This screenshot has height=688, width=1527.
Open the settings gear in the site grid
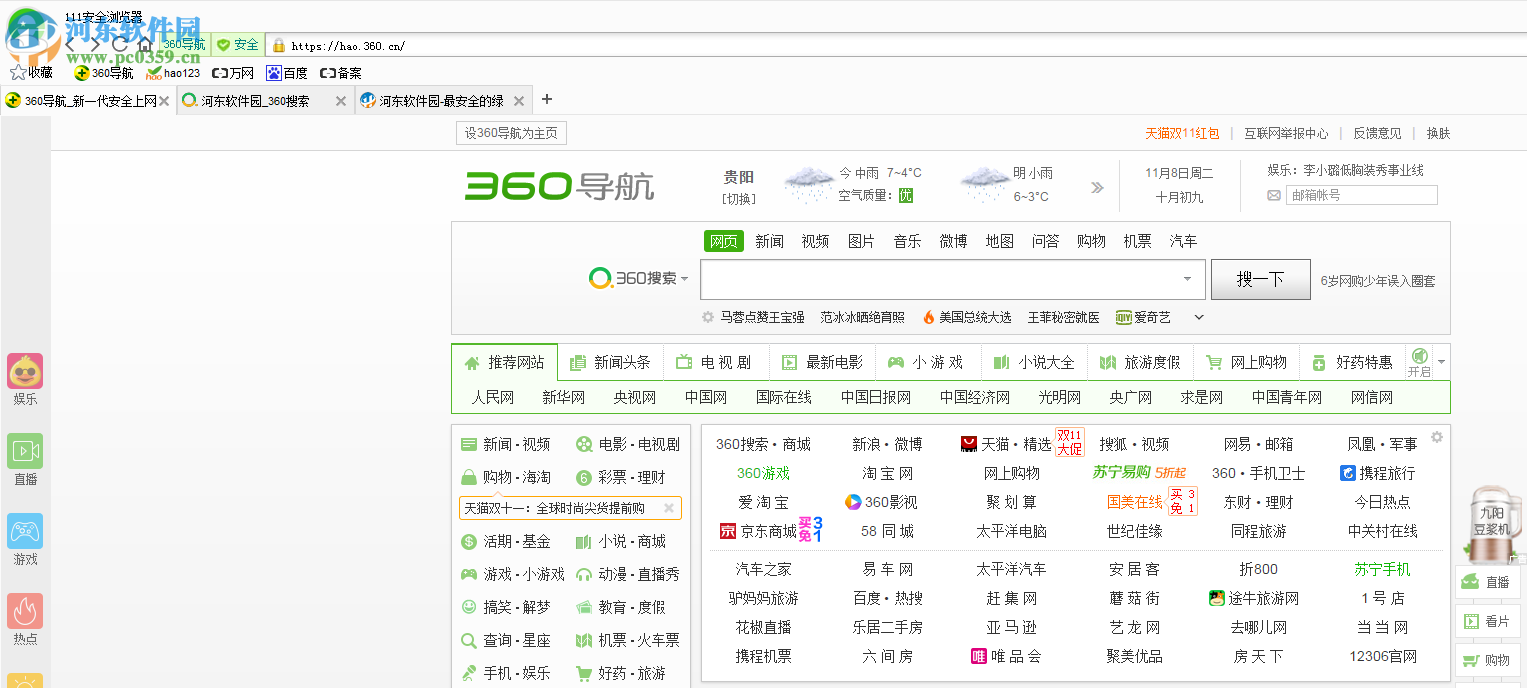(x=1436, y=437)
